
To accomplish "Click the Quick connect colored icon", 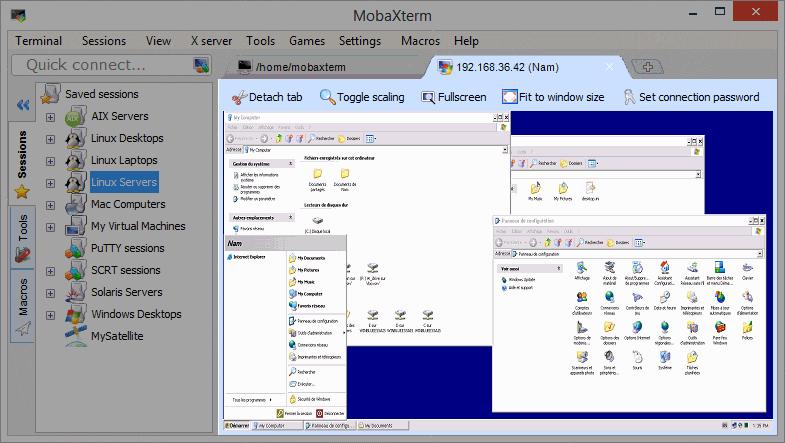I will [x=201, y=66].
